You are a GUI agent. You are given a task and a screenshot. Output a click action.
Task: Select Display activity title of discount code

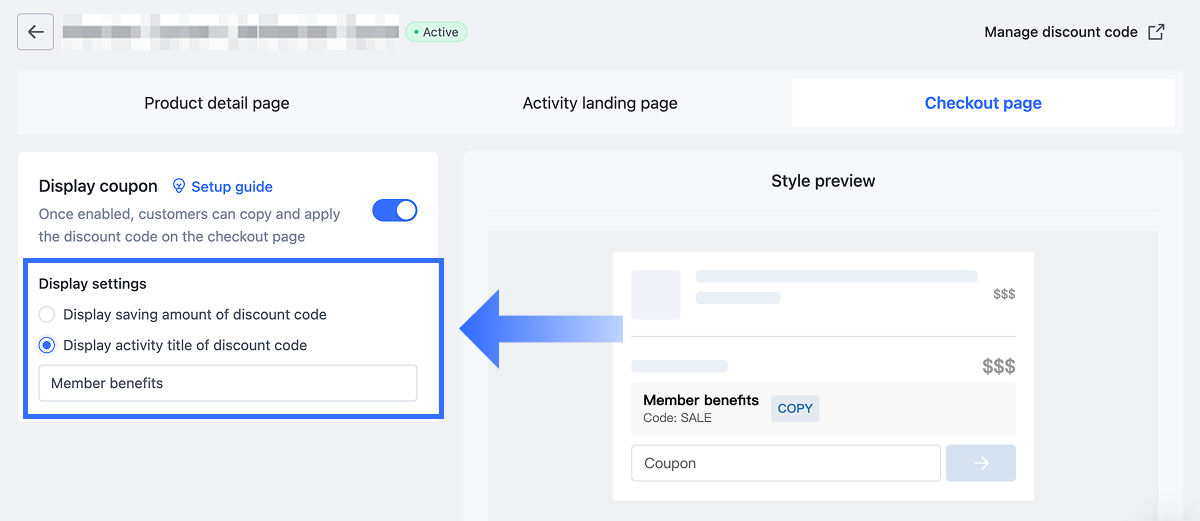pos(47,345)
